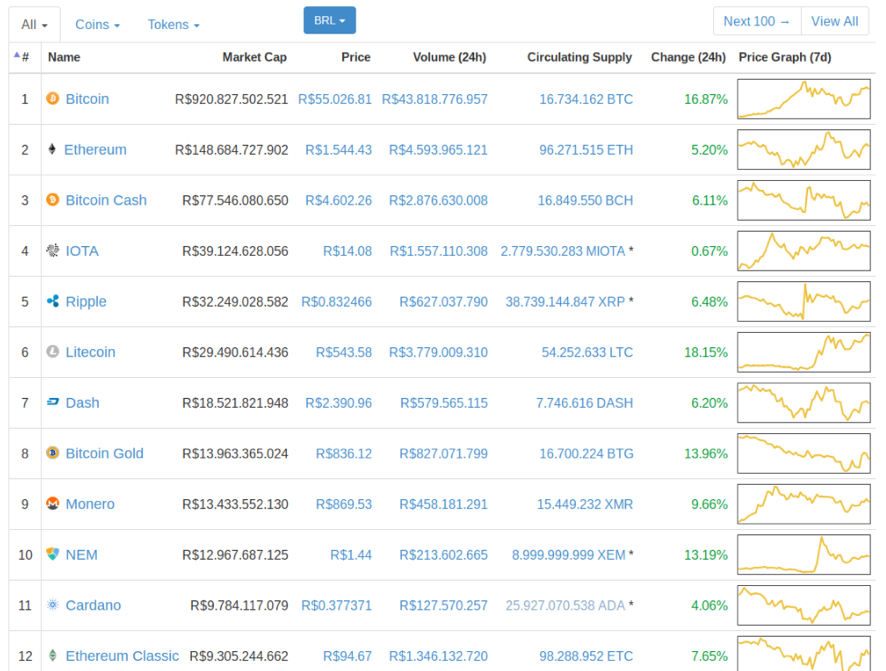Click the NEM logo icon
Viewport: 886px width, 671px height.
point(53,554)
